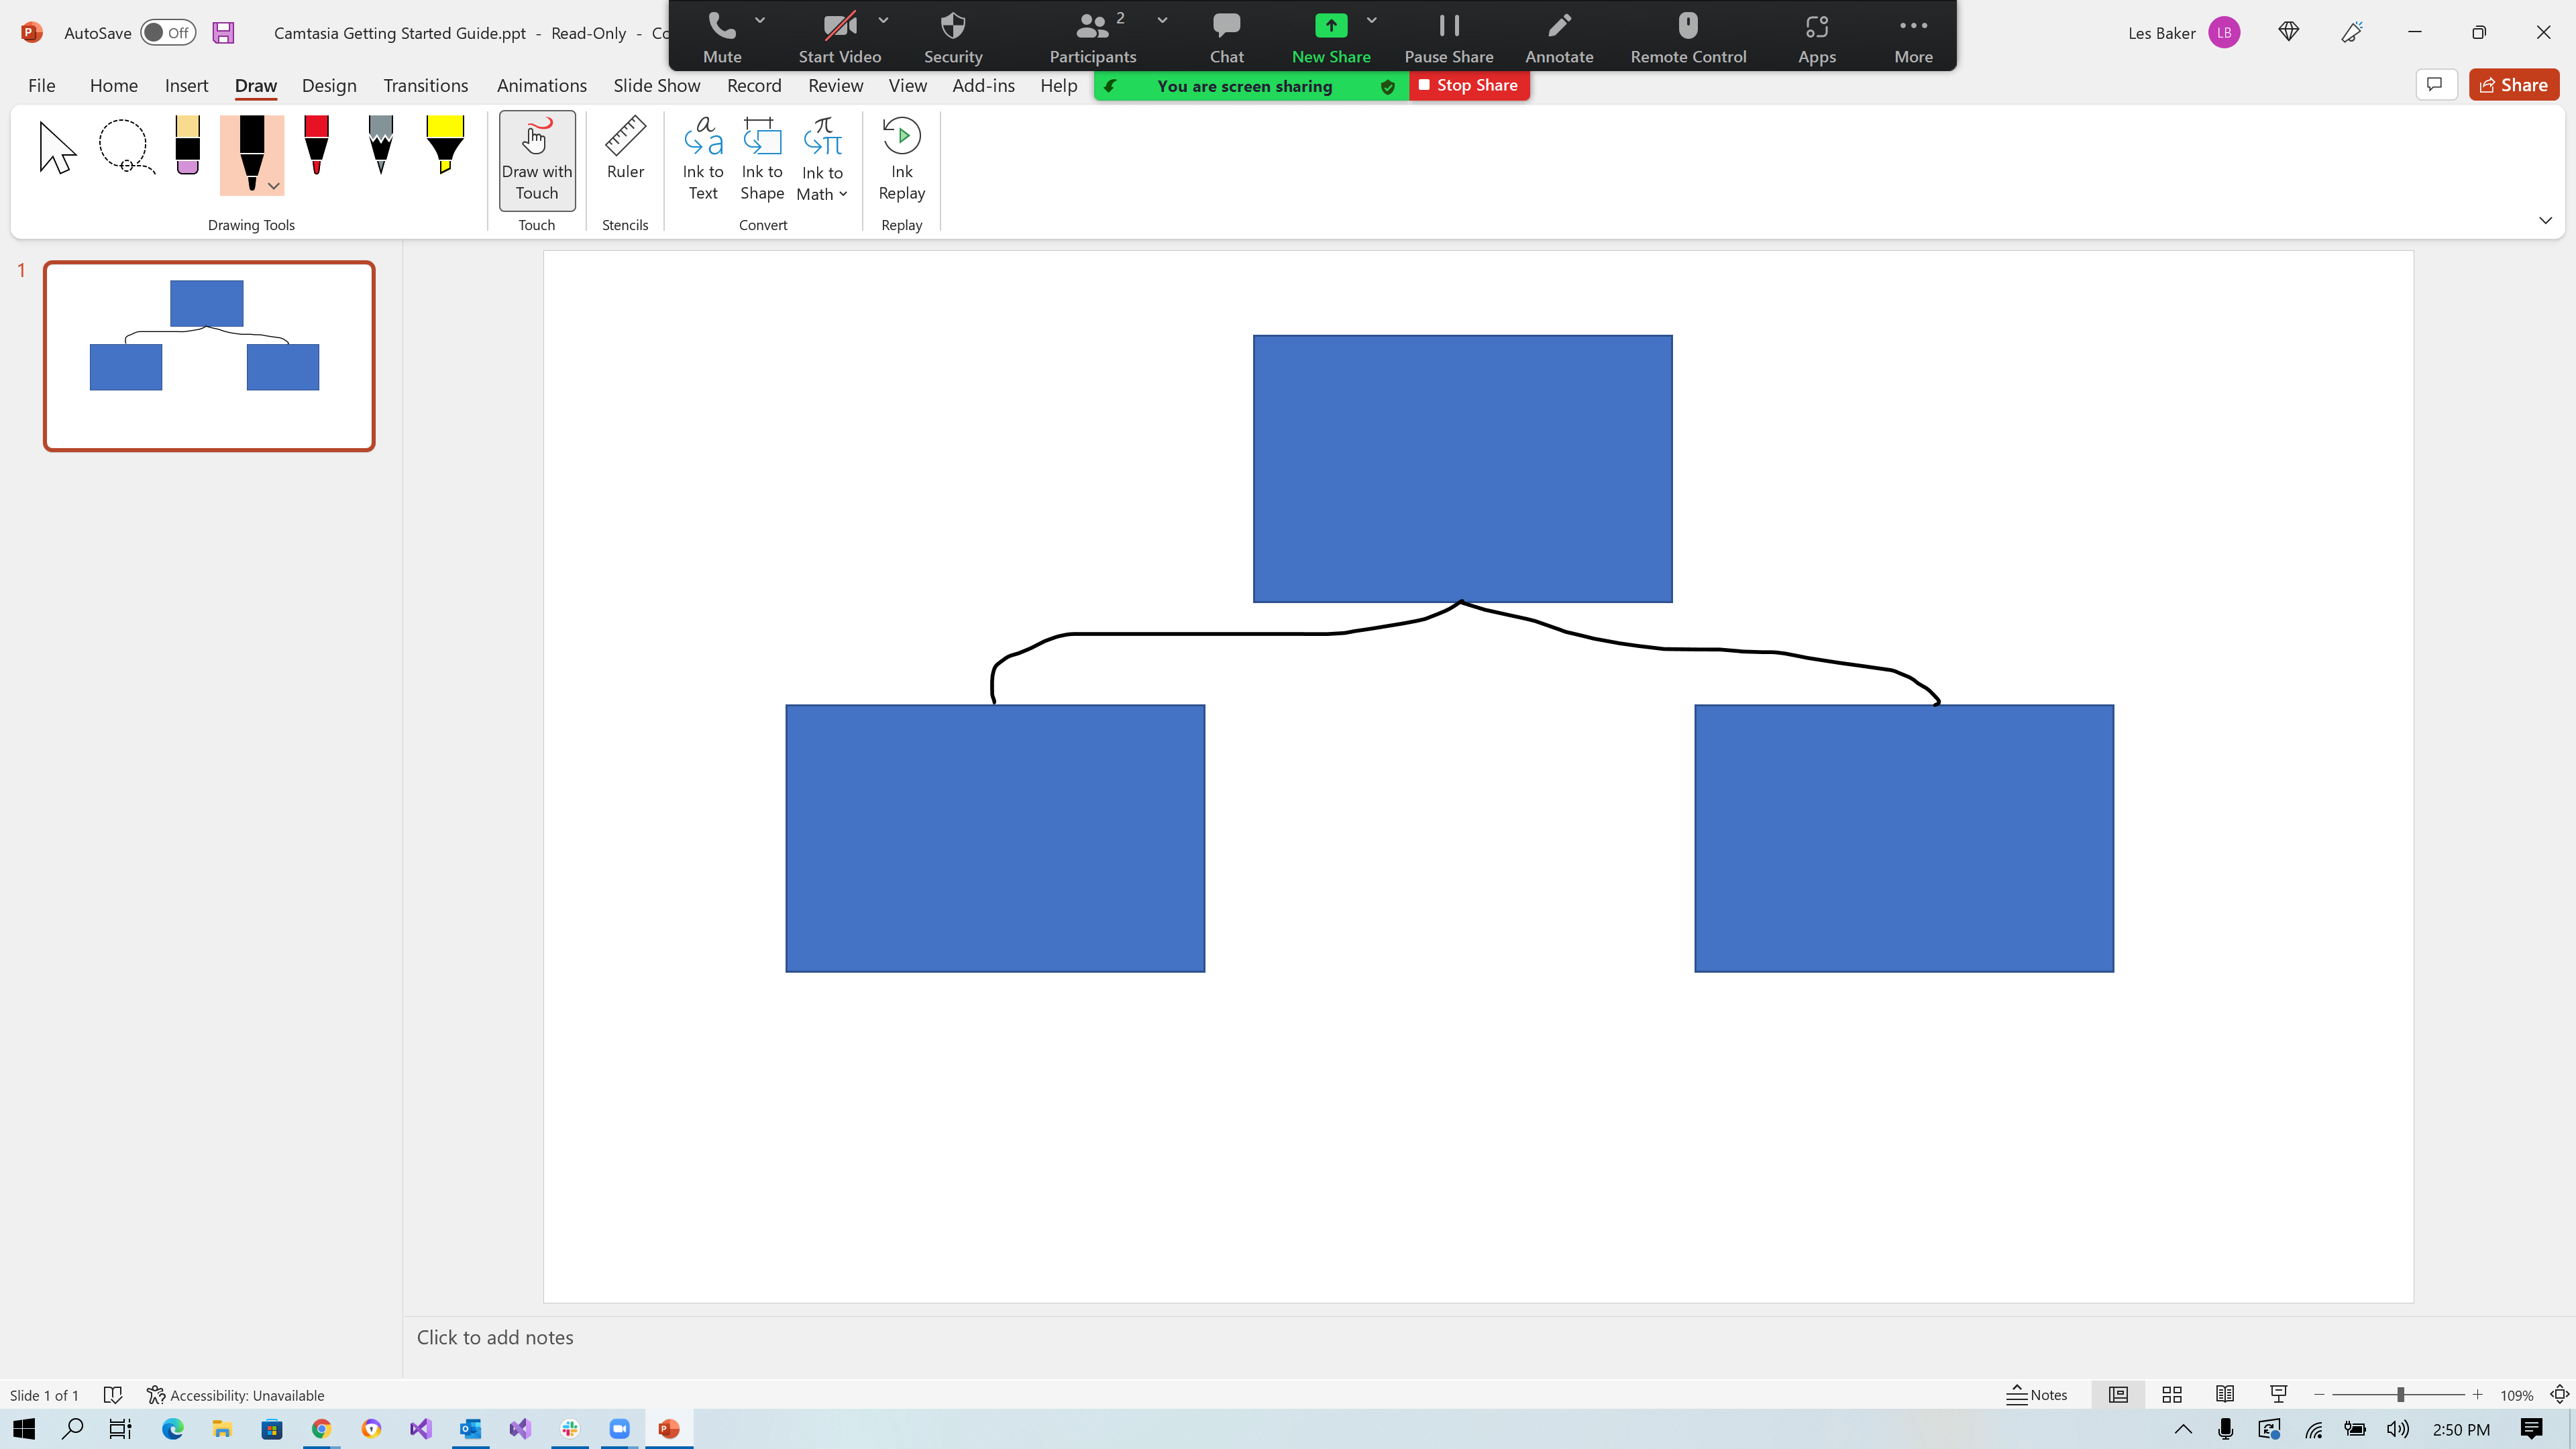Image resolution: width=2576 pixels, height=1449 pixels.
Task: Click the zoom slider handle
Action: click(x=2400, y=1394)
